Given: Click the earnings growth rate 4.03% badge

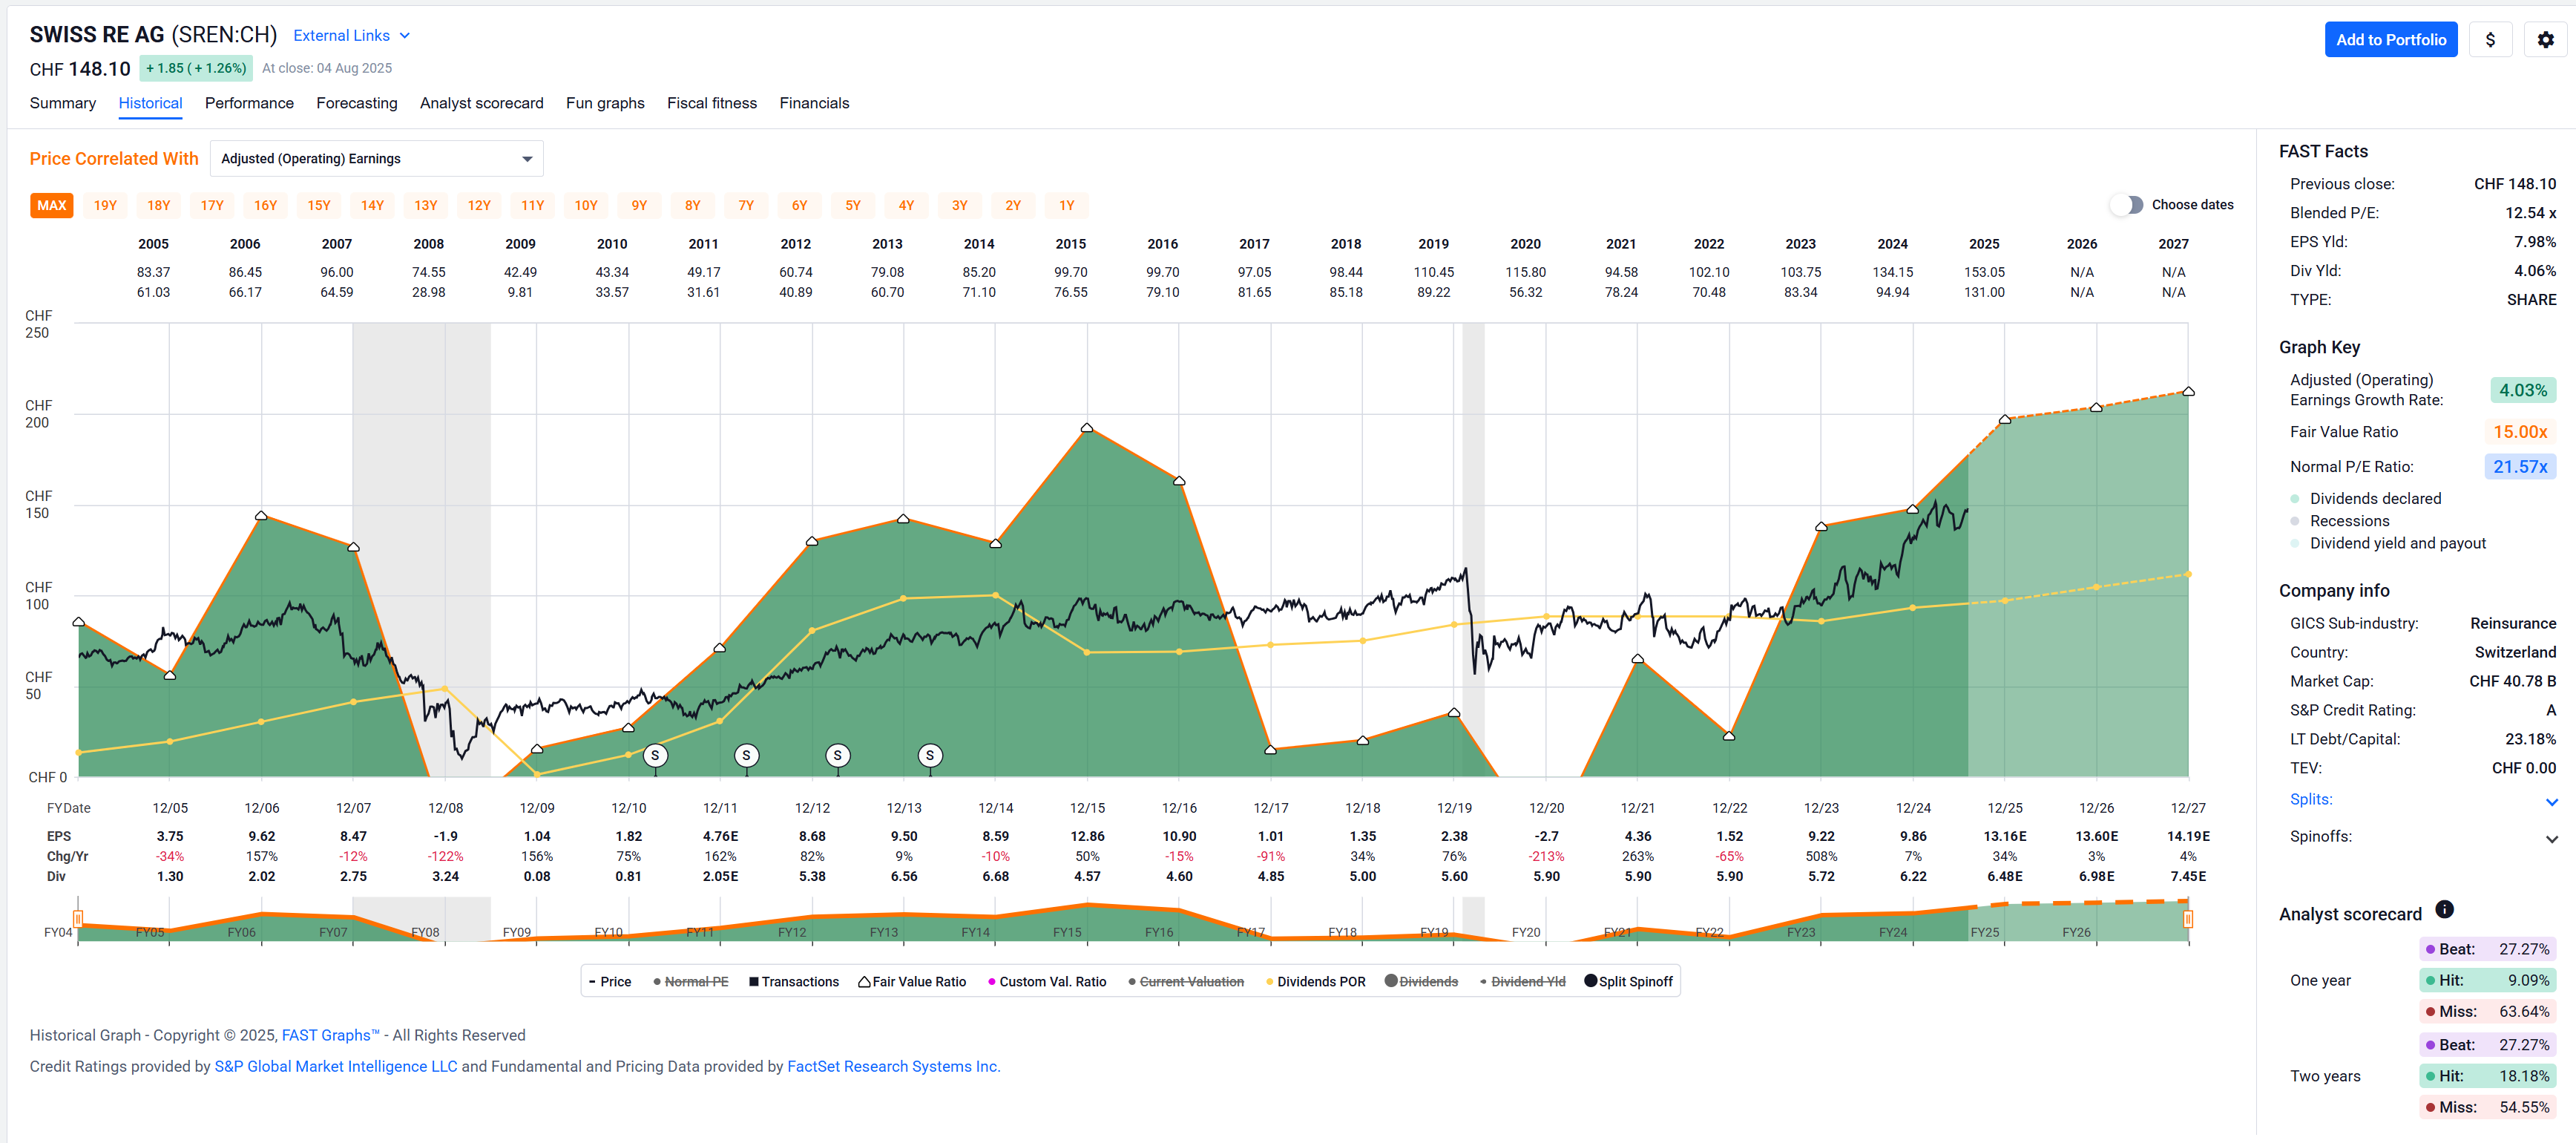Looking at the screenshot, I should (x=2523, y=390).
